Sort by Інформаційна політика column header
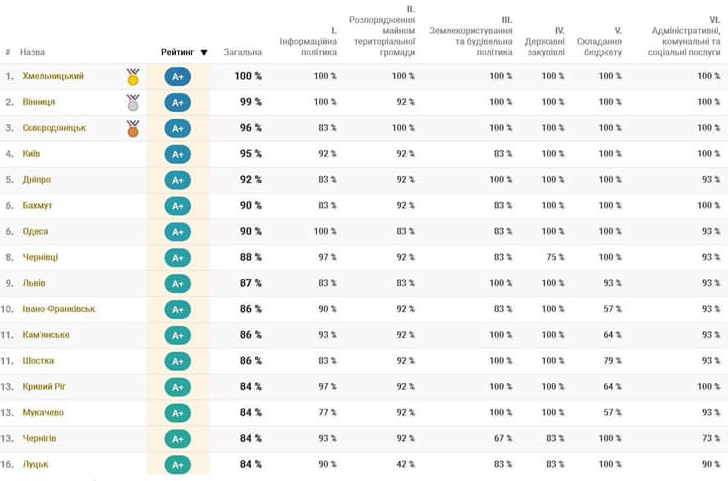 pos(308,47)
